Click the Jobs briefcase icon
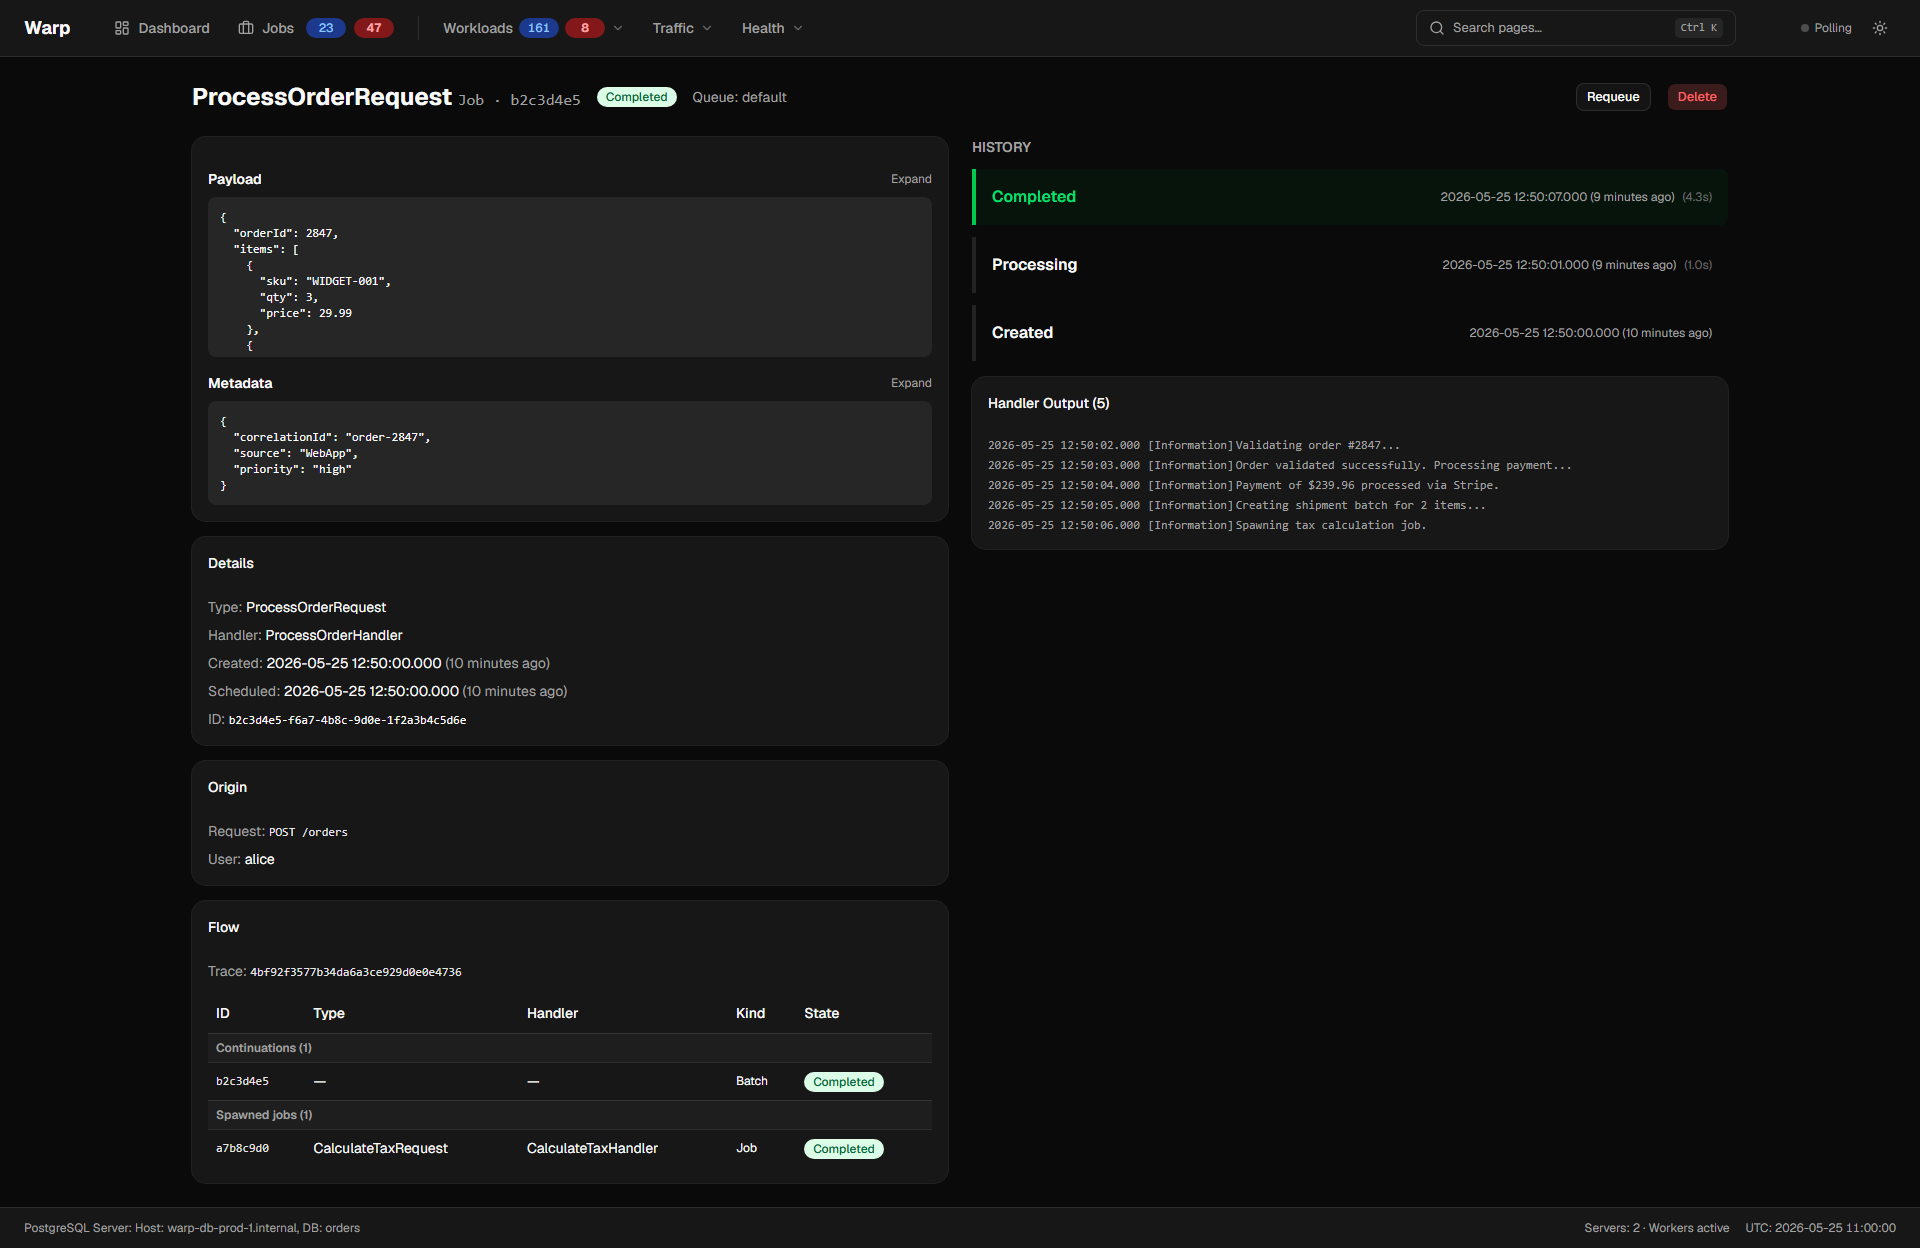1920x1248 pixels. pyautogui.click(x=246, y=28)
